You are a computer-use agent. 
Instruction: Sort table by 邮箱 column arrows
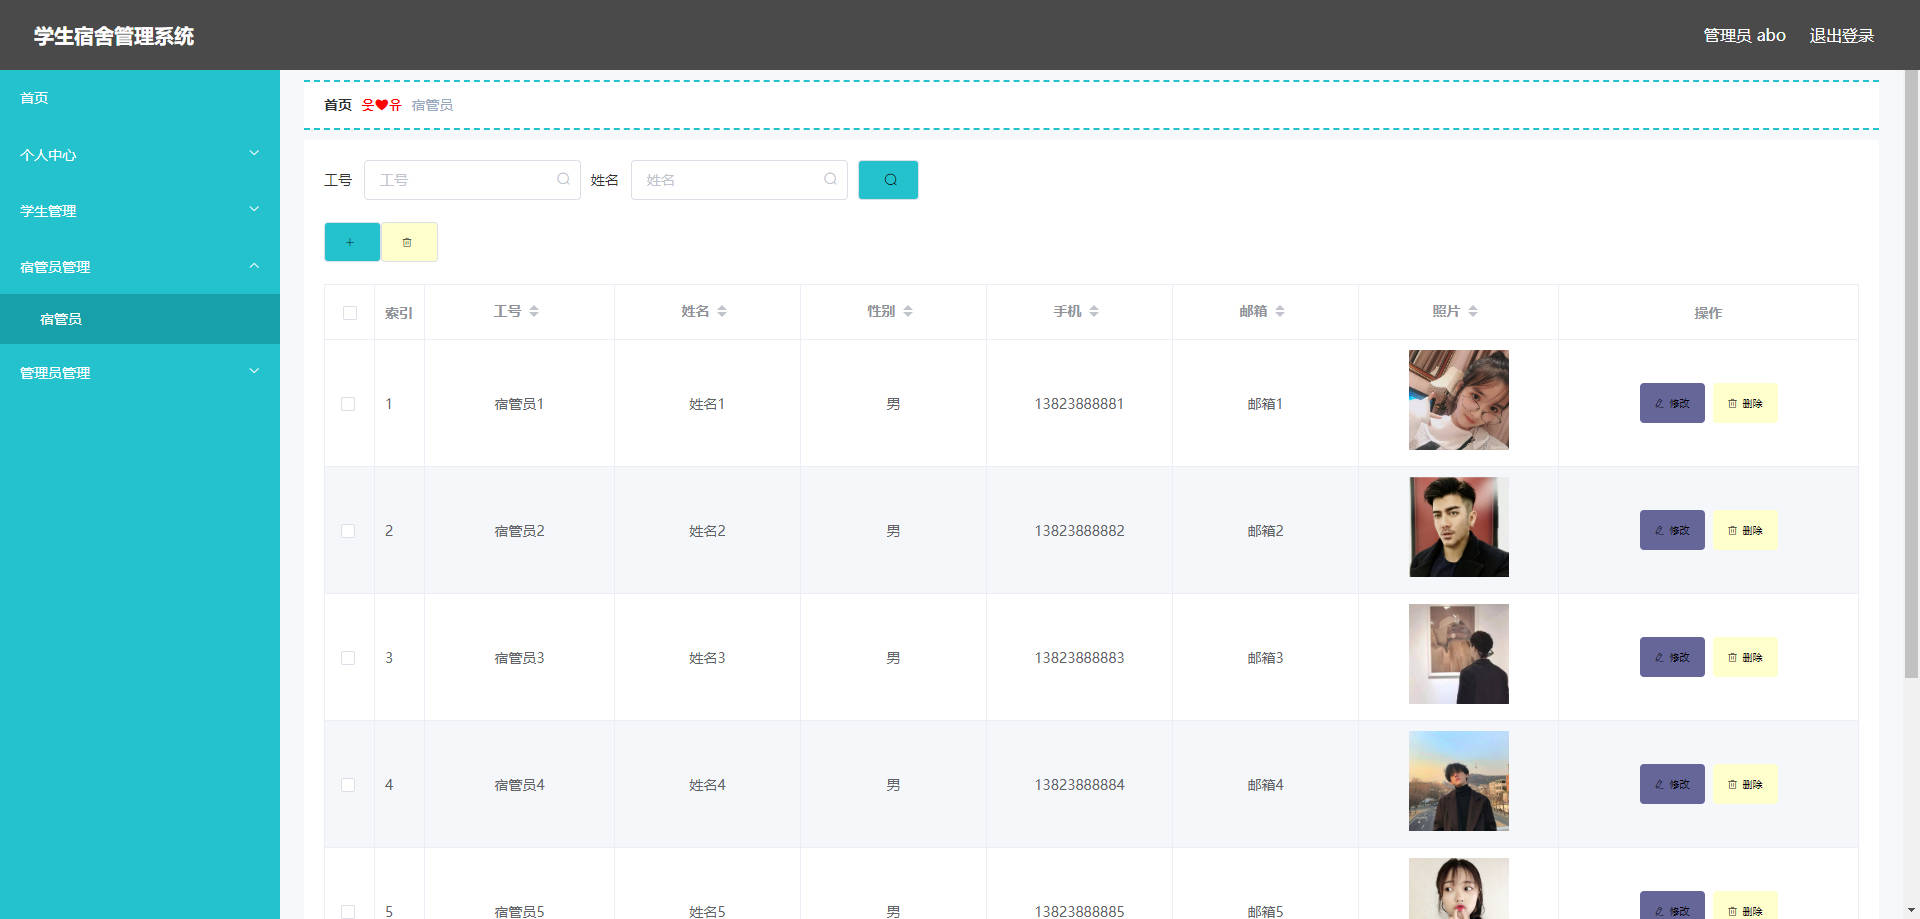pos(1280,311)
